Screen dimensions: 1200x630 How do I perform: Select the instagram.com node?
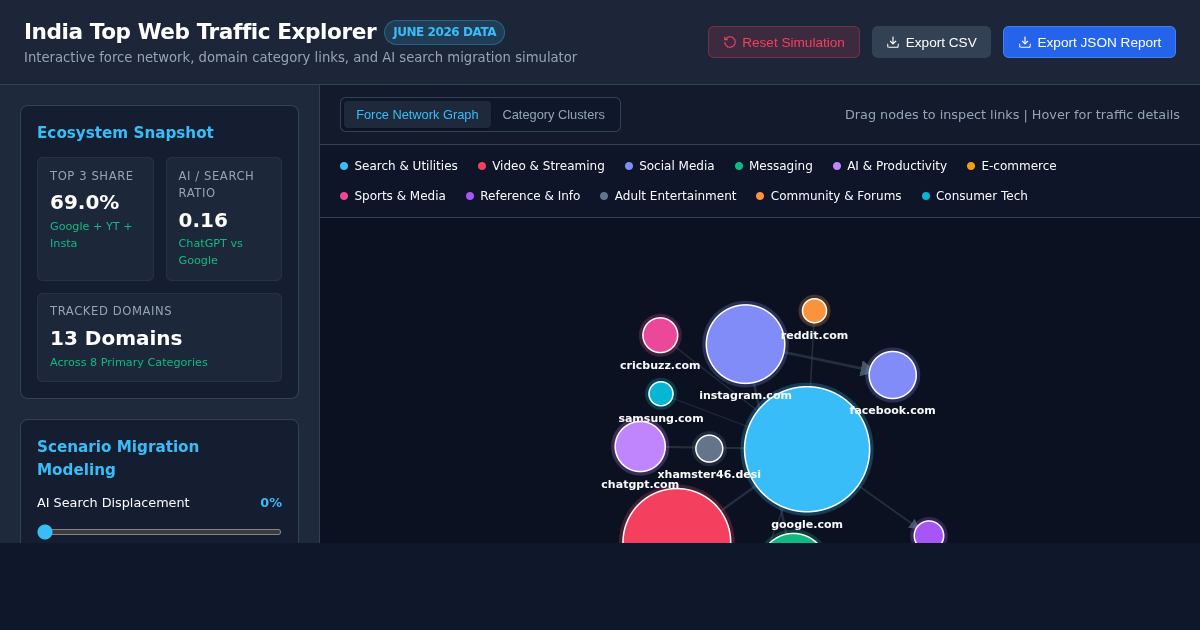pyautogui.click(x=745, y=344)
